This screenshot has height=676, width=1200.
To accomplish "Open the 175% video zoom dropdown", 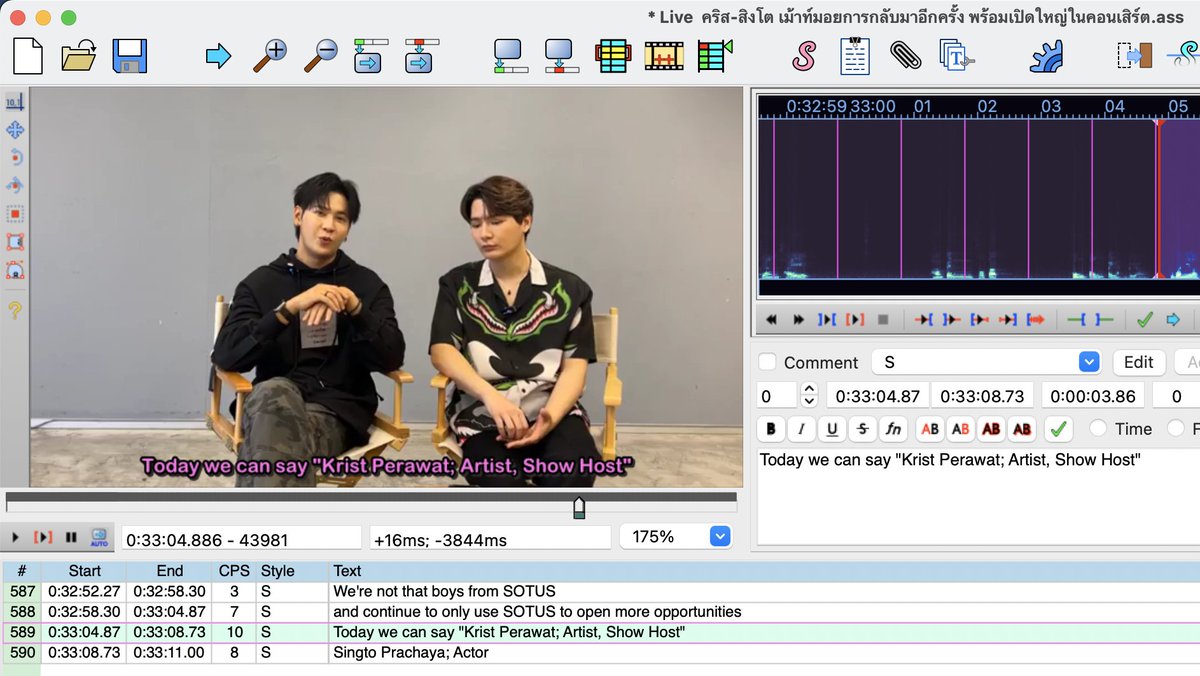I will 676,537.
